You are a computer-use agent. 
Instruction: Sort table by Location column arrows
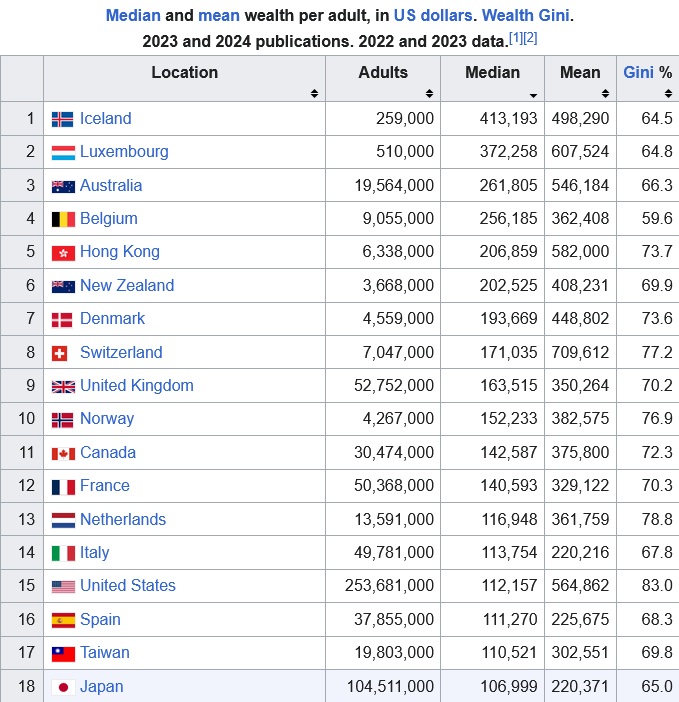point(314,93)
